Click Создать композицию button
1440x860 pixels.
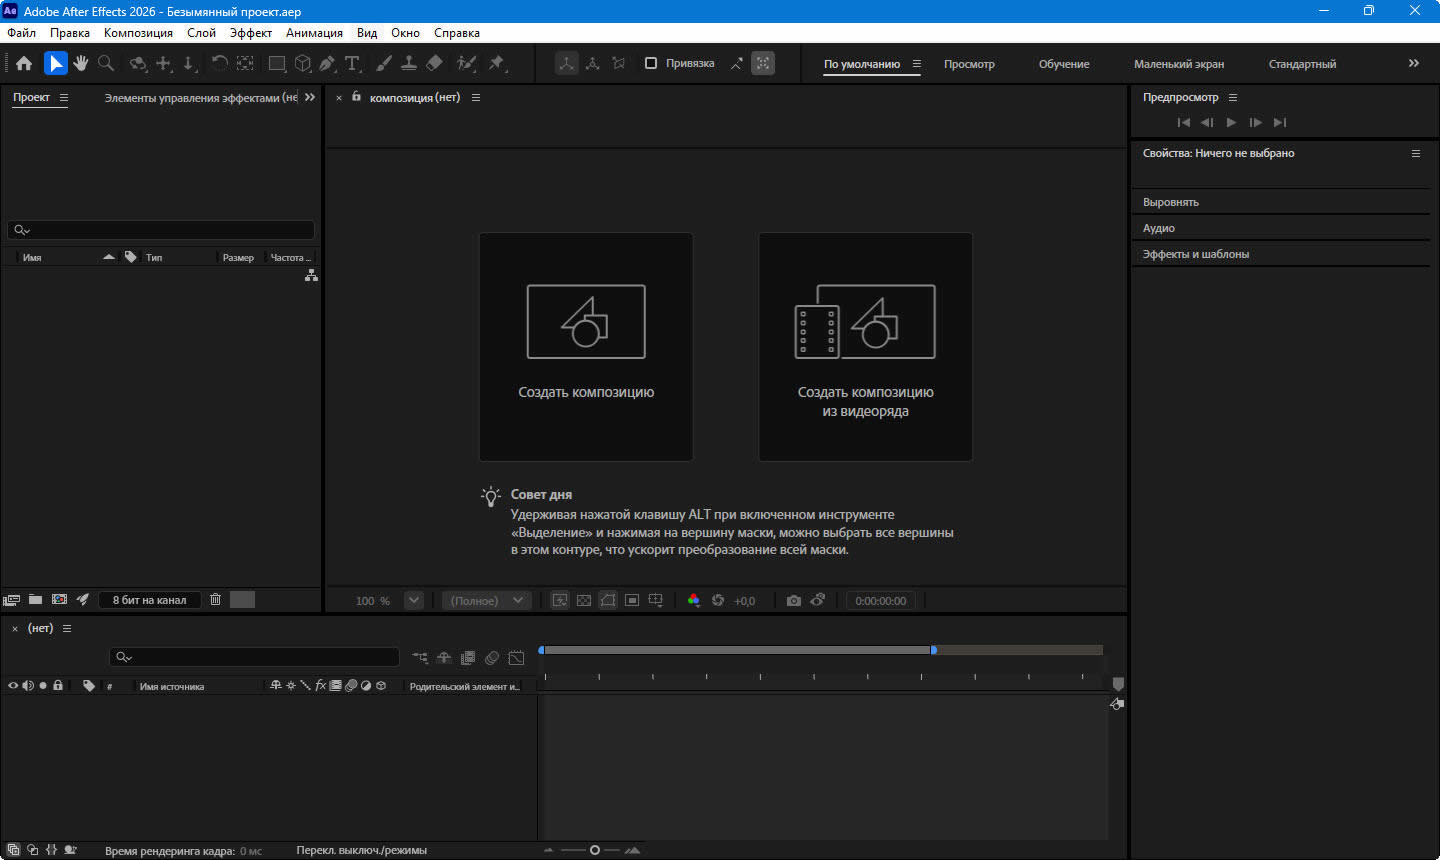586,347
